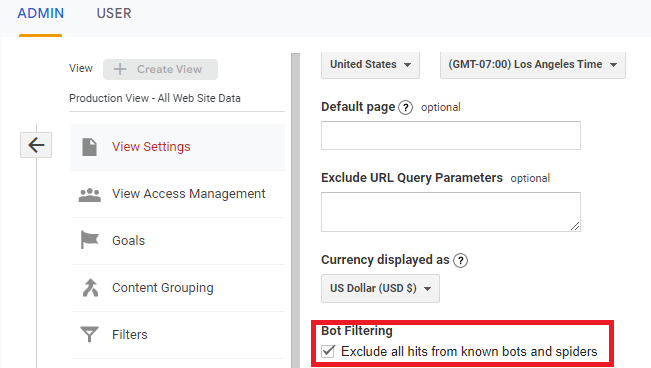
Task: Click the plus icon in Create View
Action: tap(120, 69)
